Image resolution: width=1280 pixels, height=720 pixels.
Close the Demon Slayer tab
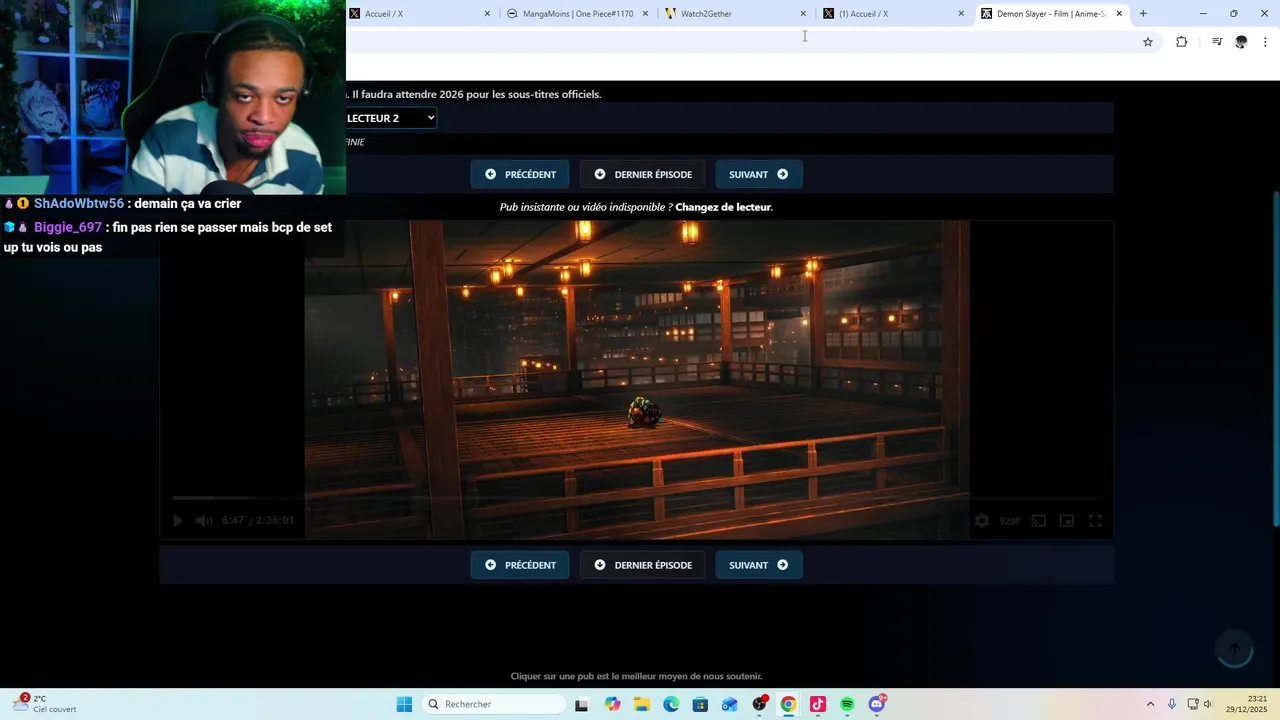tap(1119, 14)
